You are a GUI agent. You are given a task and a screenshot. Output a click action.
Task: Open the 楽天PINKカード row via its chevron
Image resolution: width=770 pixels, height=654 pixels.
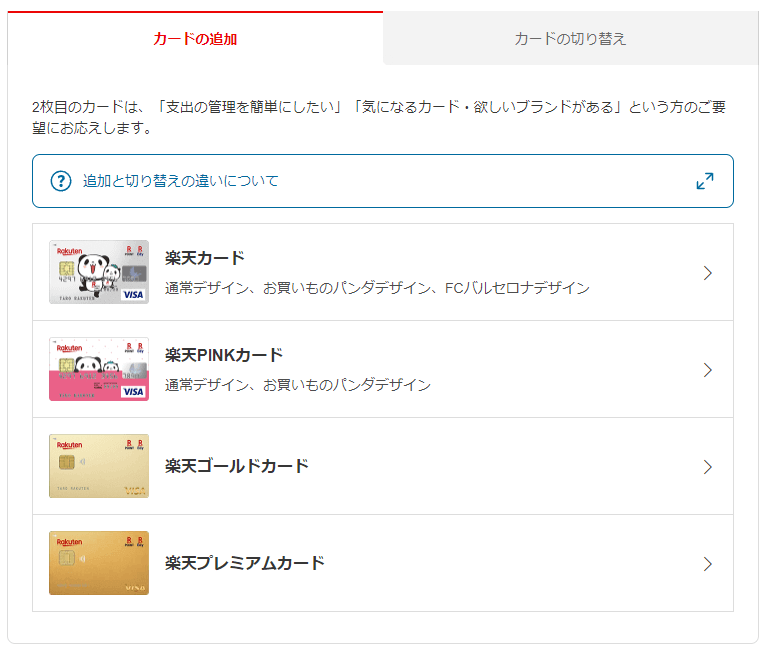(x=707, y=370)
